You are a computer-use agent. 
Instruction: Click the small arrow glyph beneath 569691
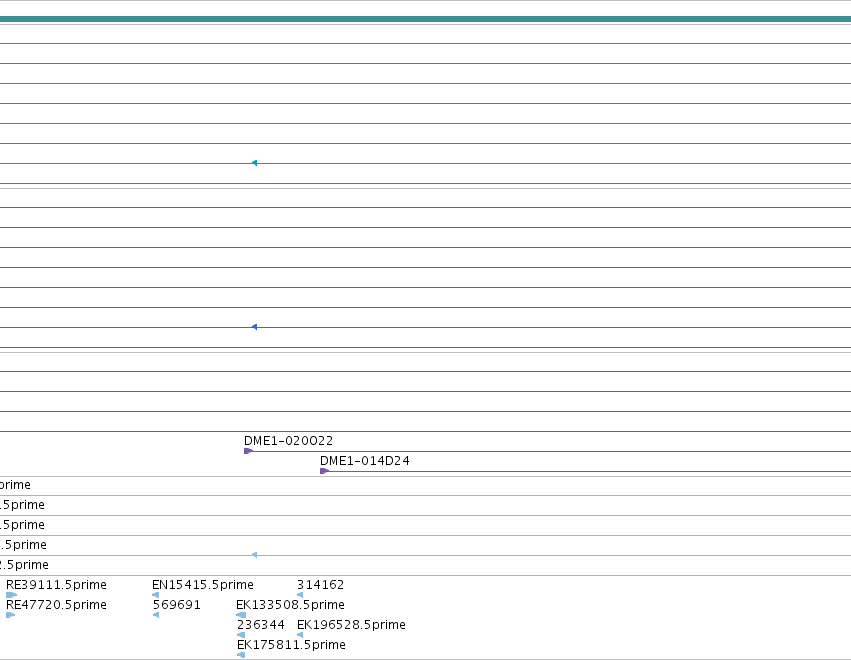[x=156, y=615]
